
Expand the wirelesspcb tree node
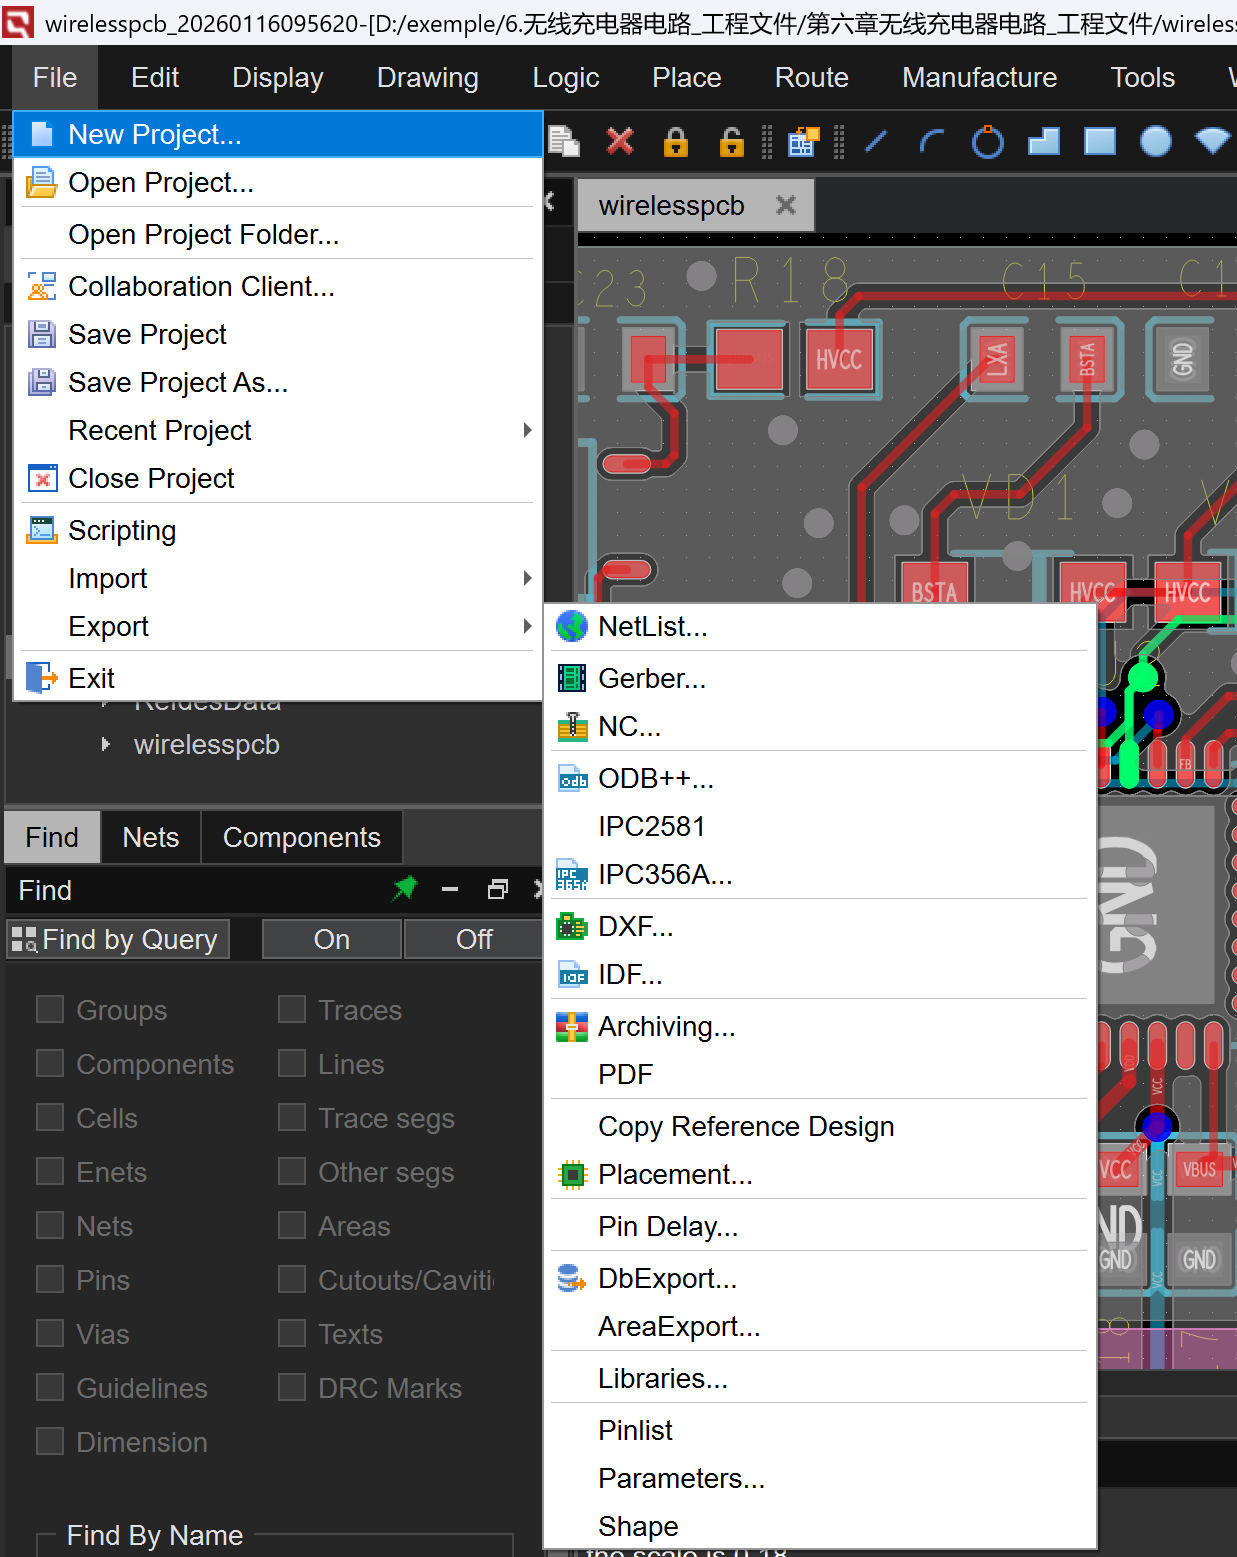point(106,744)
